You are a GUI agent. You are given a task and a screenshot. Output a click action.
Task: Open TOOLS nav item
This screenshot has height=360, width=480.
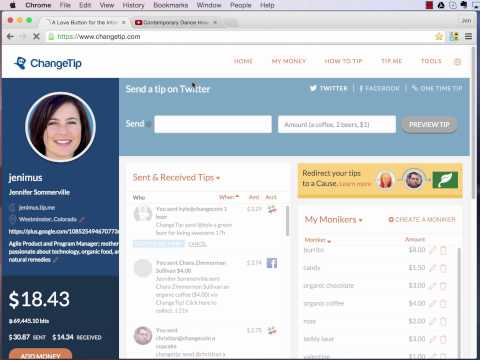[x=431, y=61]
